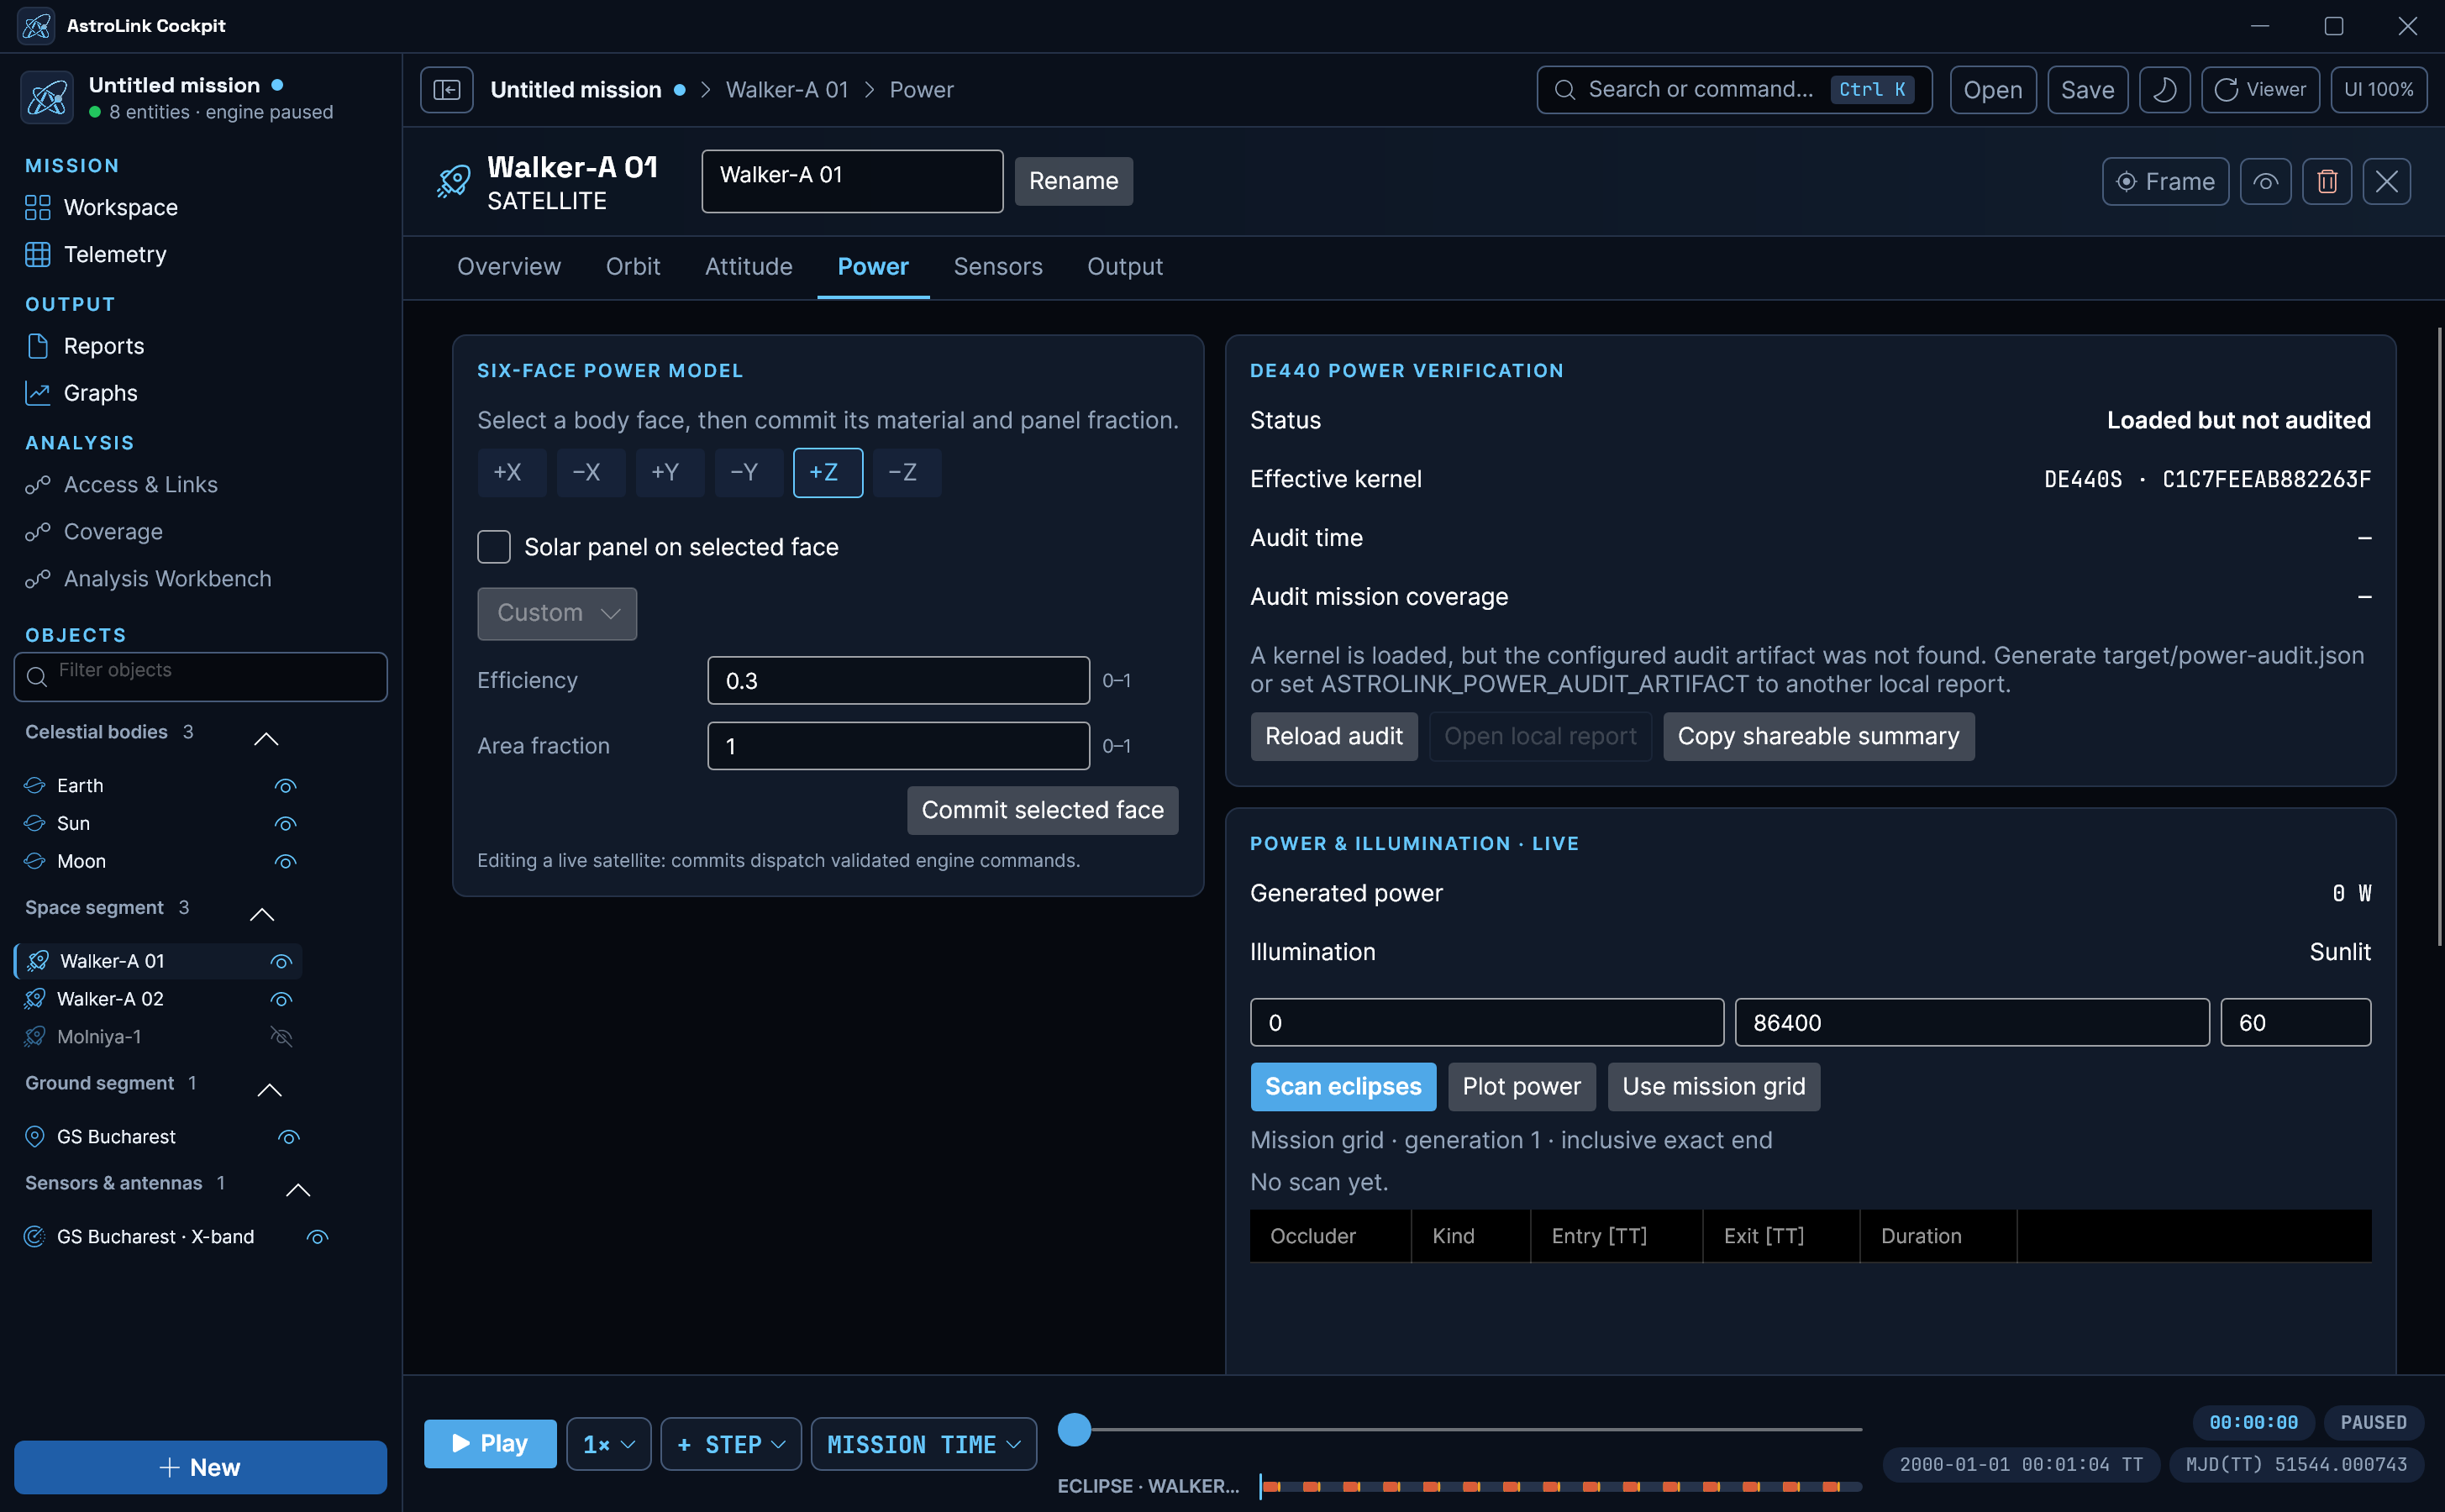The width and height of the screenshot is (2445, 1512).
Task: Toggle dark mode moon icon
Action: tap(2164, 90)
